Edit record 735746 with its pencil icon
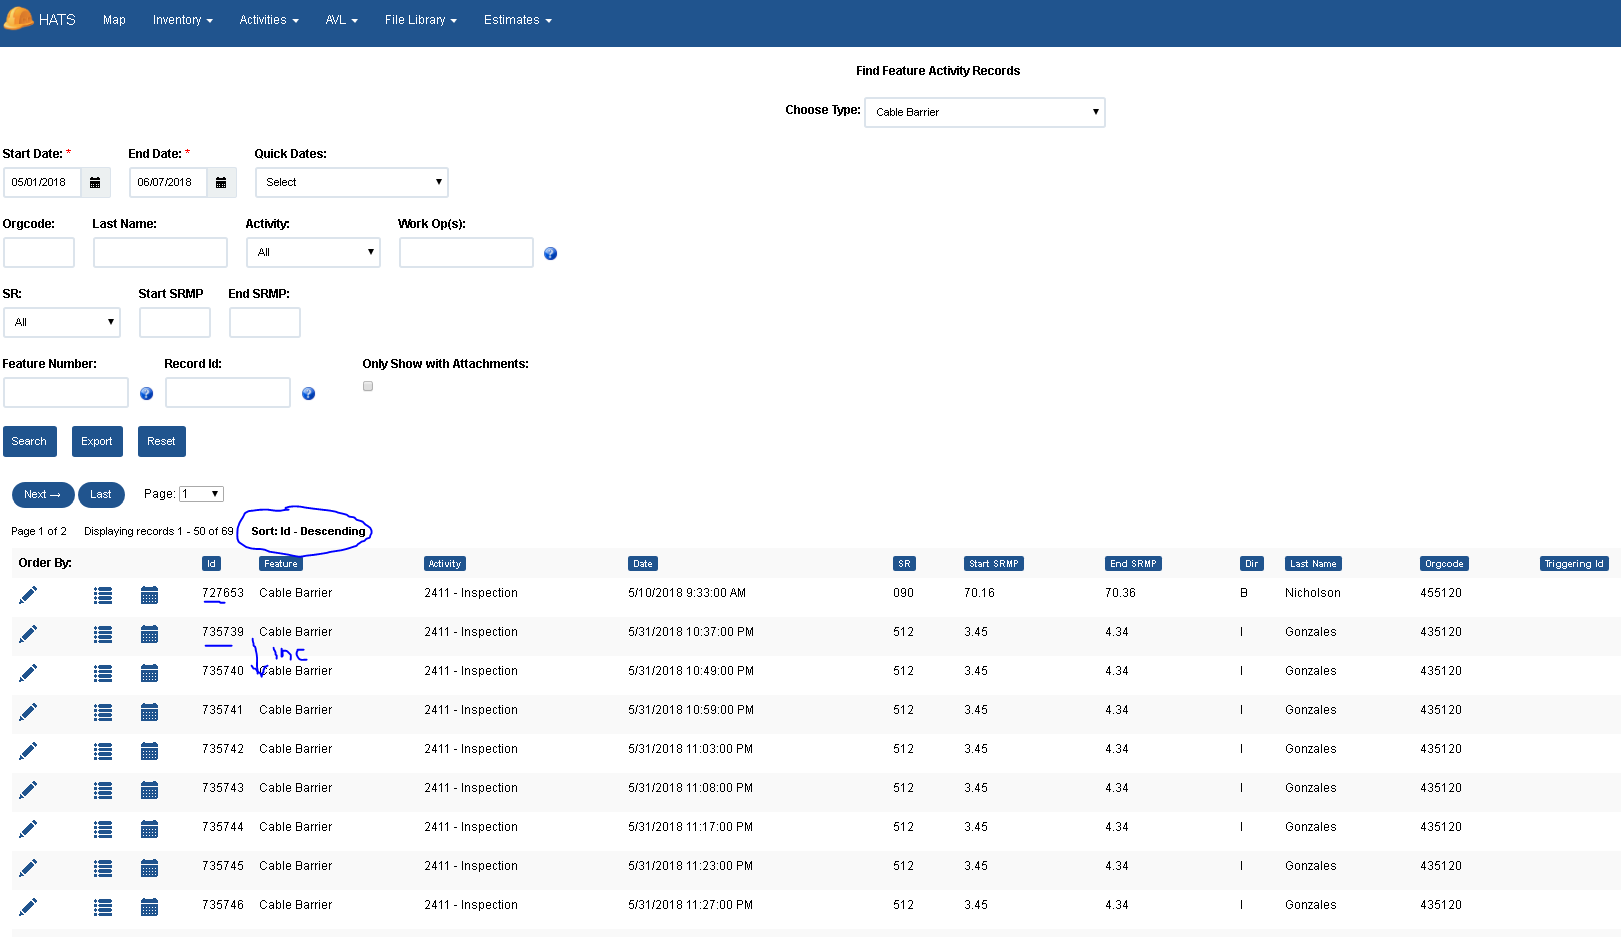 click(x=28, y=906)
